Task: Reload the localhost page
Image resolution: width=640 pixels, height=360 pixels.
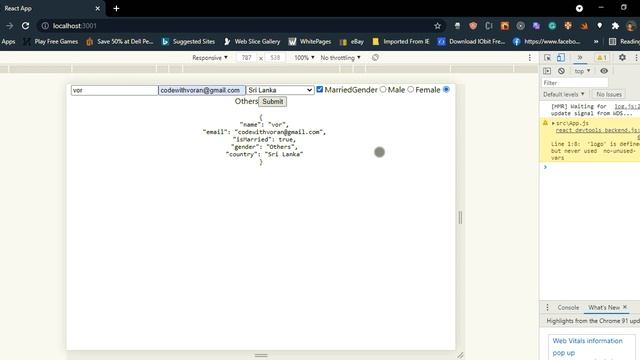Action: click(x=25, y=26)
